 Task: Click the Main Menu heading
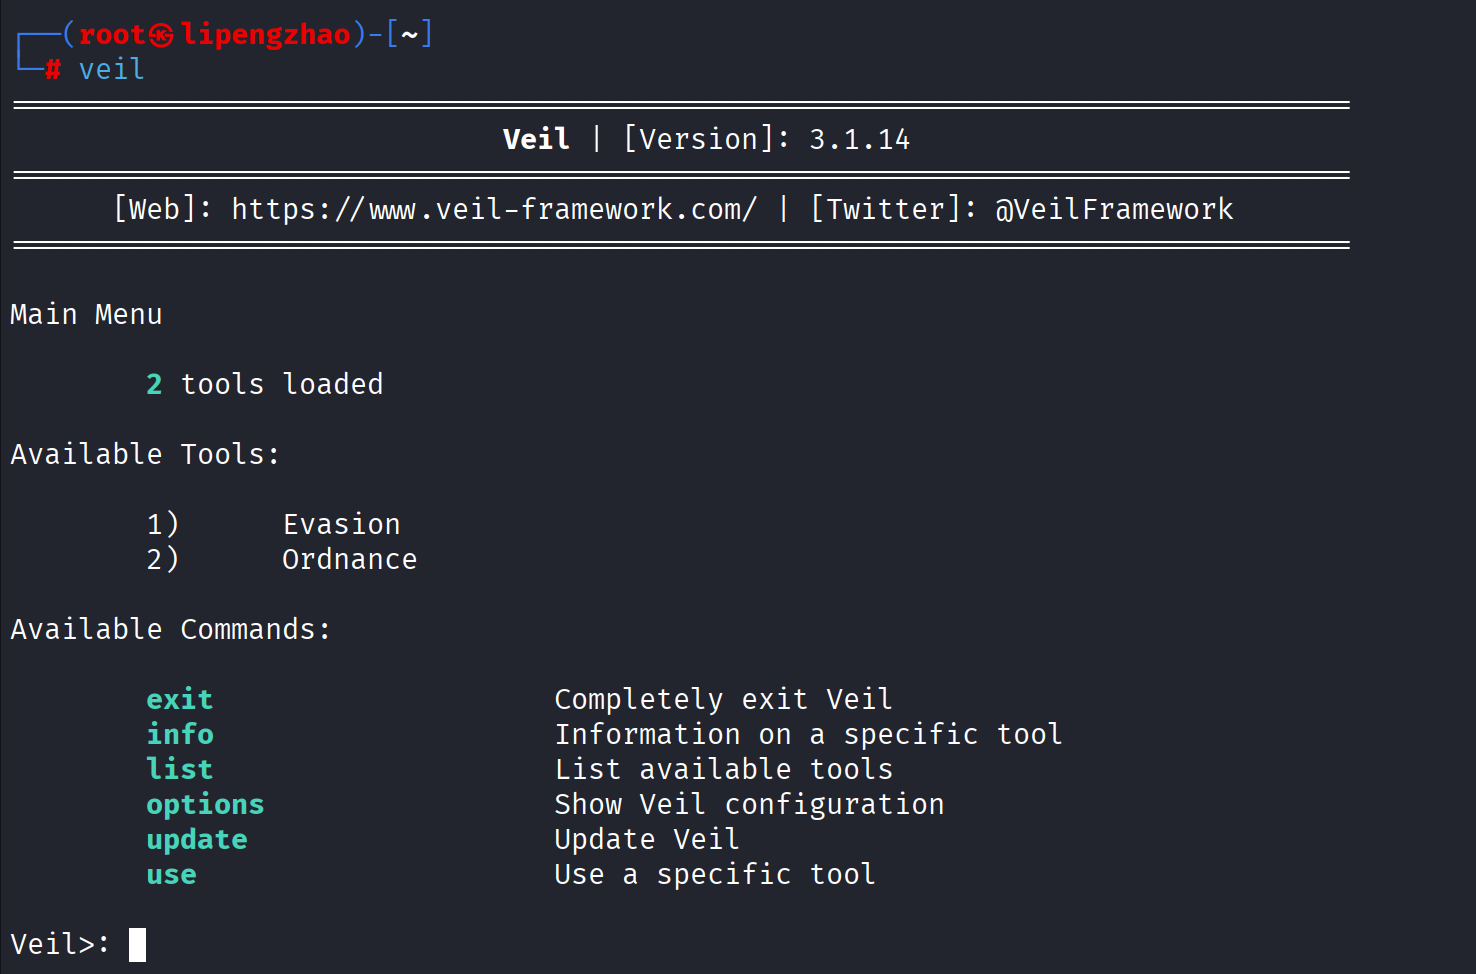click(86, 314)
